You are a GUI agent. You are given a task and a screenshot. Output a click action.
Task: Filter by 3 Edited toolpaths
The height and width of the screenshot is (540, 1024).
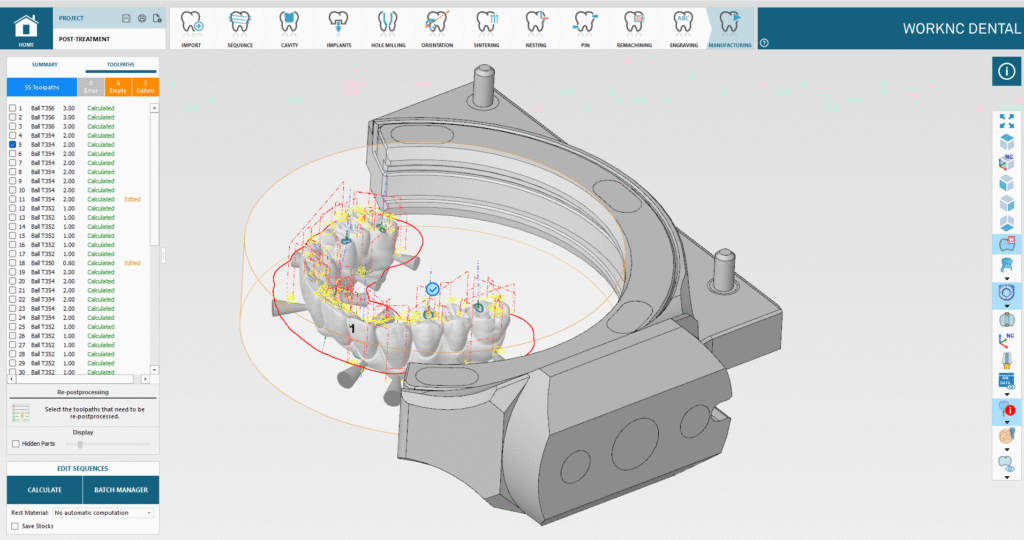(145, 87)
